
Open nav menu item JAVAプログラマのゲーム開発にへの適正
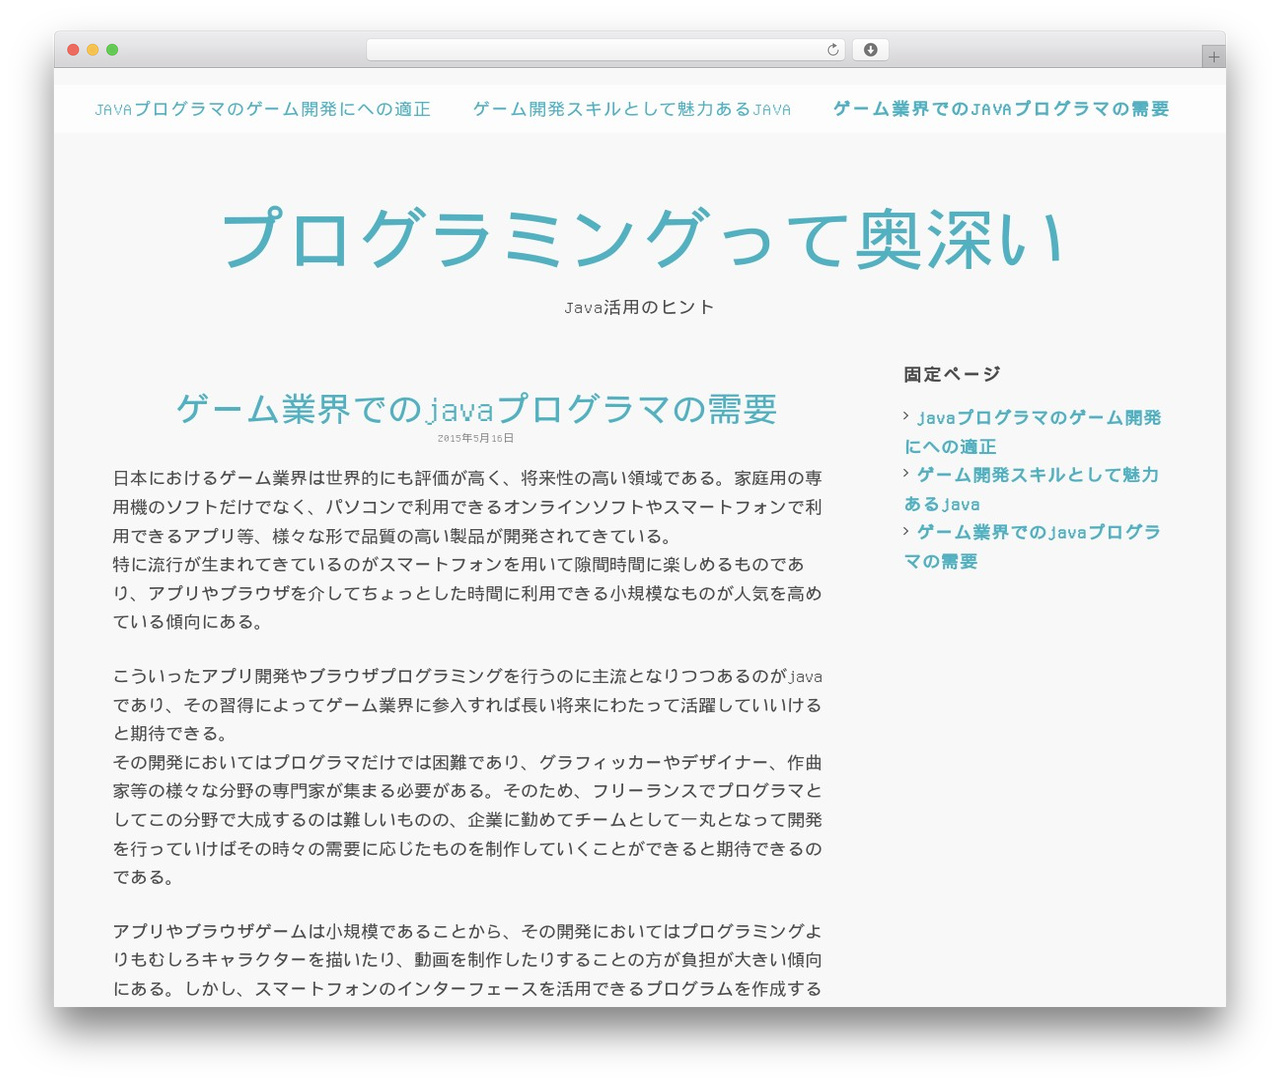coord(263,109)
